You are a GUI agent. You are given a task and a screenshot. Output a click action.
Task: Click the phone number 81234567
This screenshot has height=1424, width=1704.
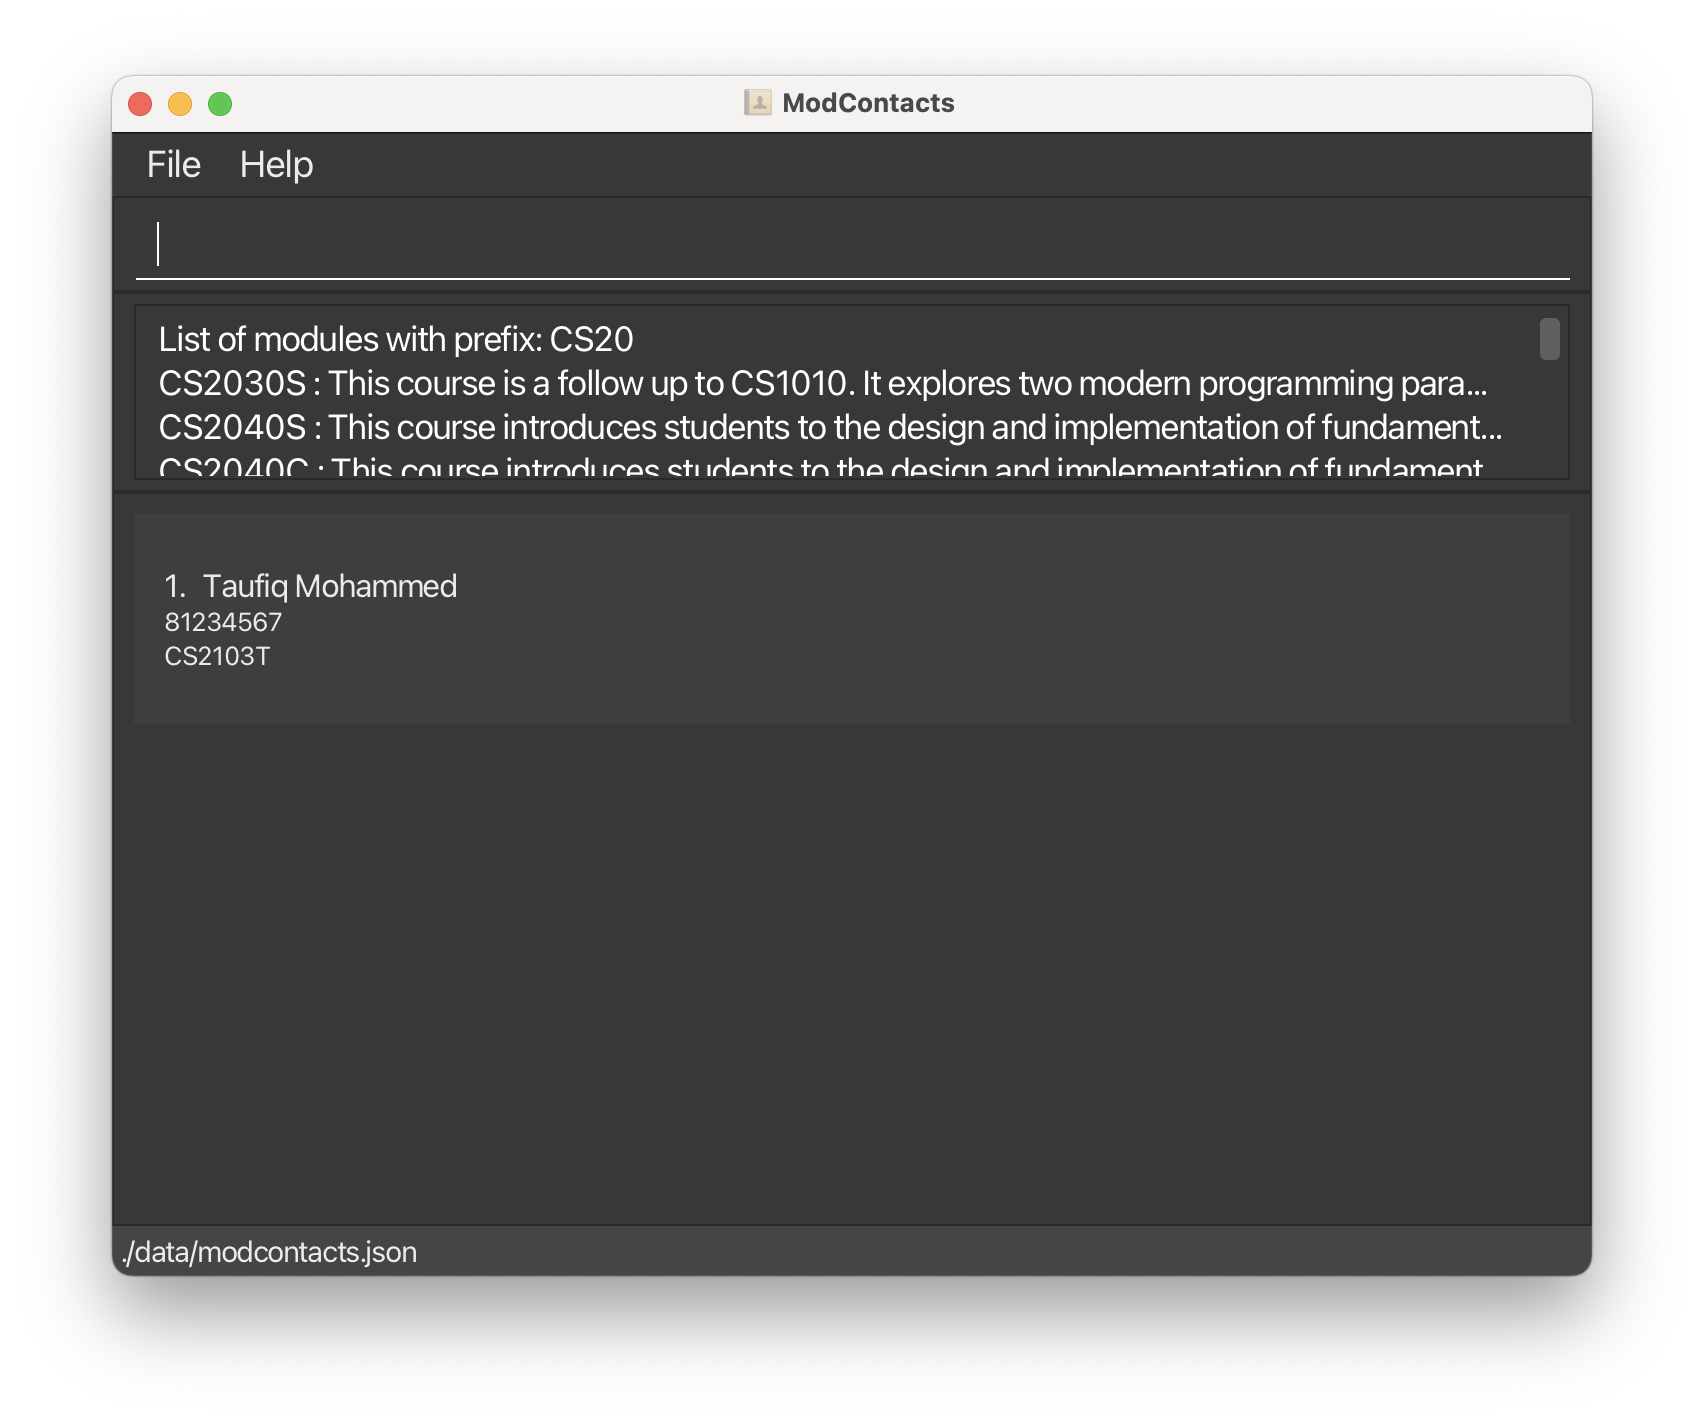(223, 621)
